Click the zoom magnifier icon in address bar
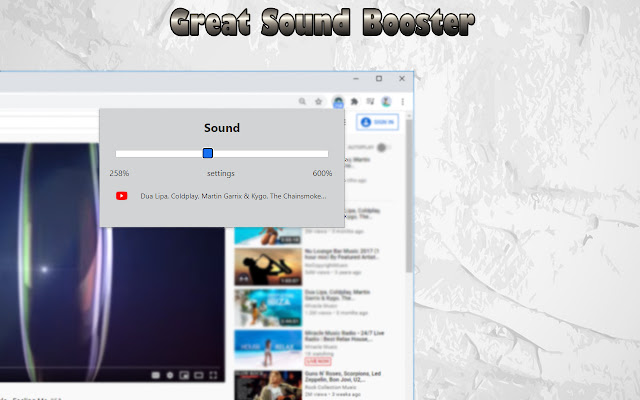Viewport: 640px width, 400px height. (302, 101)
